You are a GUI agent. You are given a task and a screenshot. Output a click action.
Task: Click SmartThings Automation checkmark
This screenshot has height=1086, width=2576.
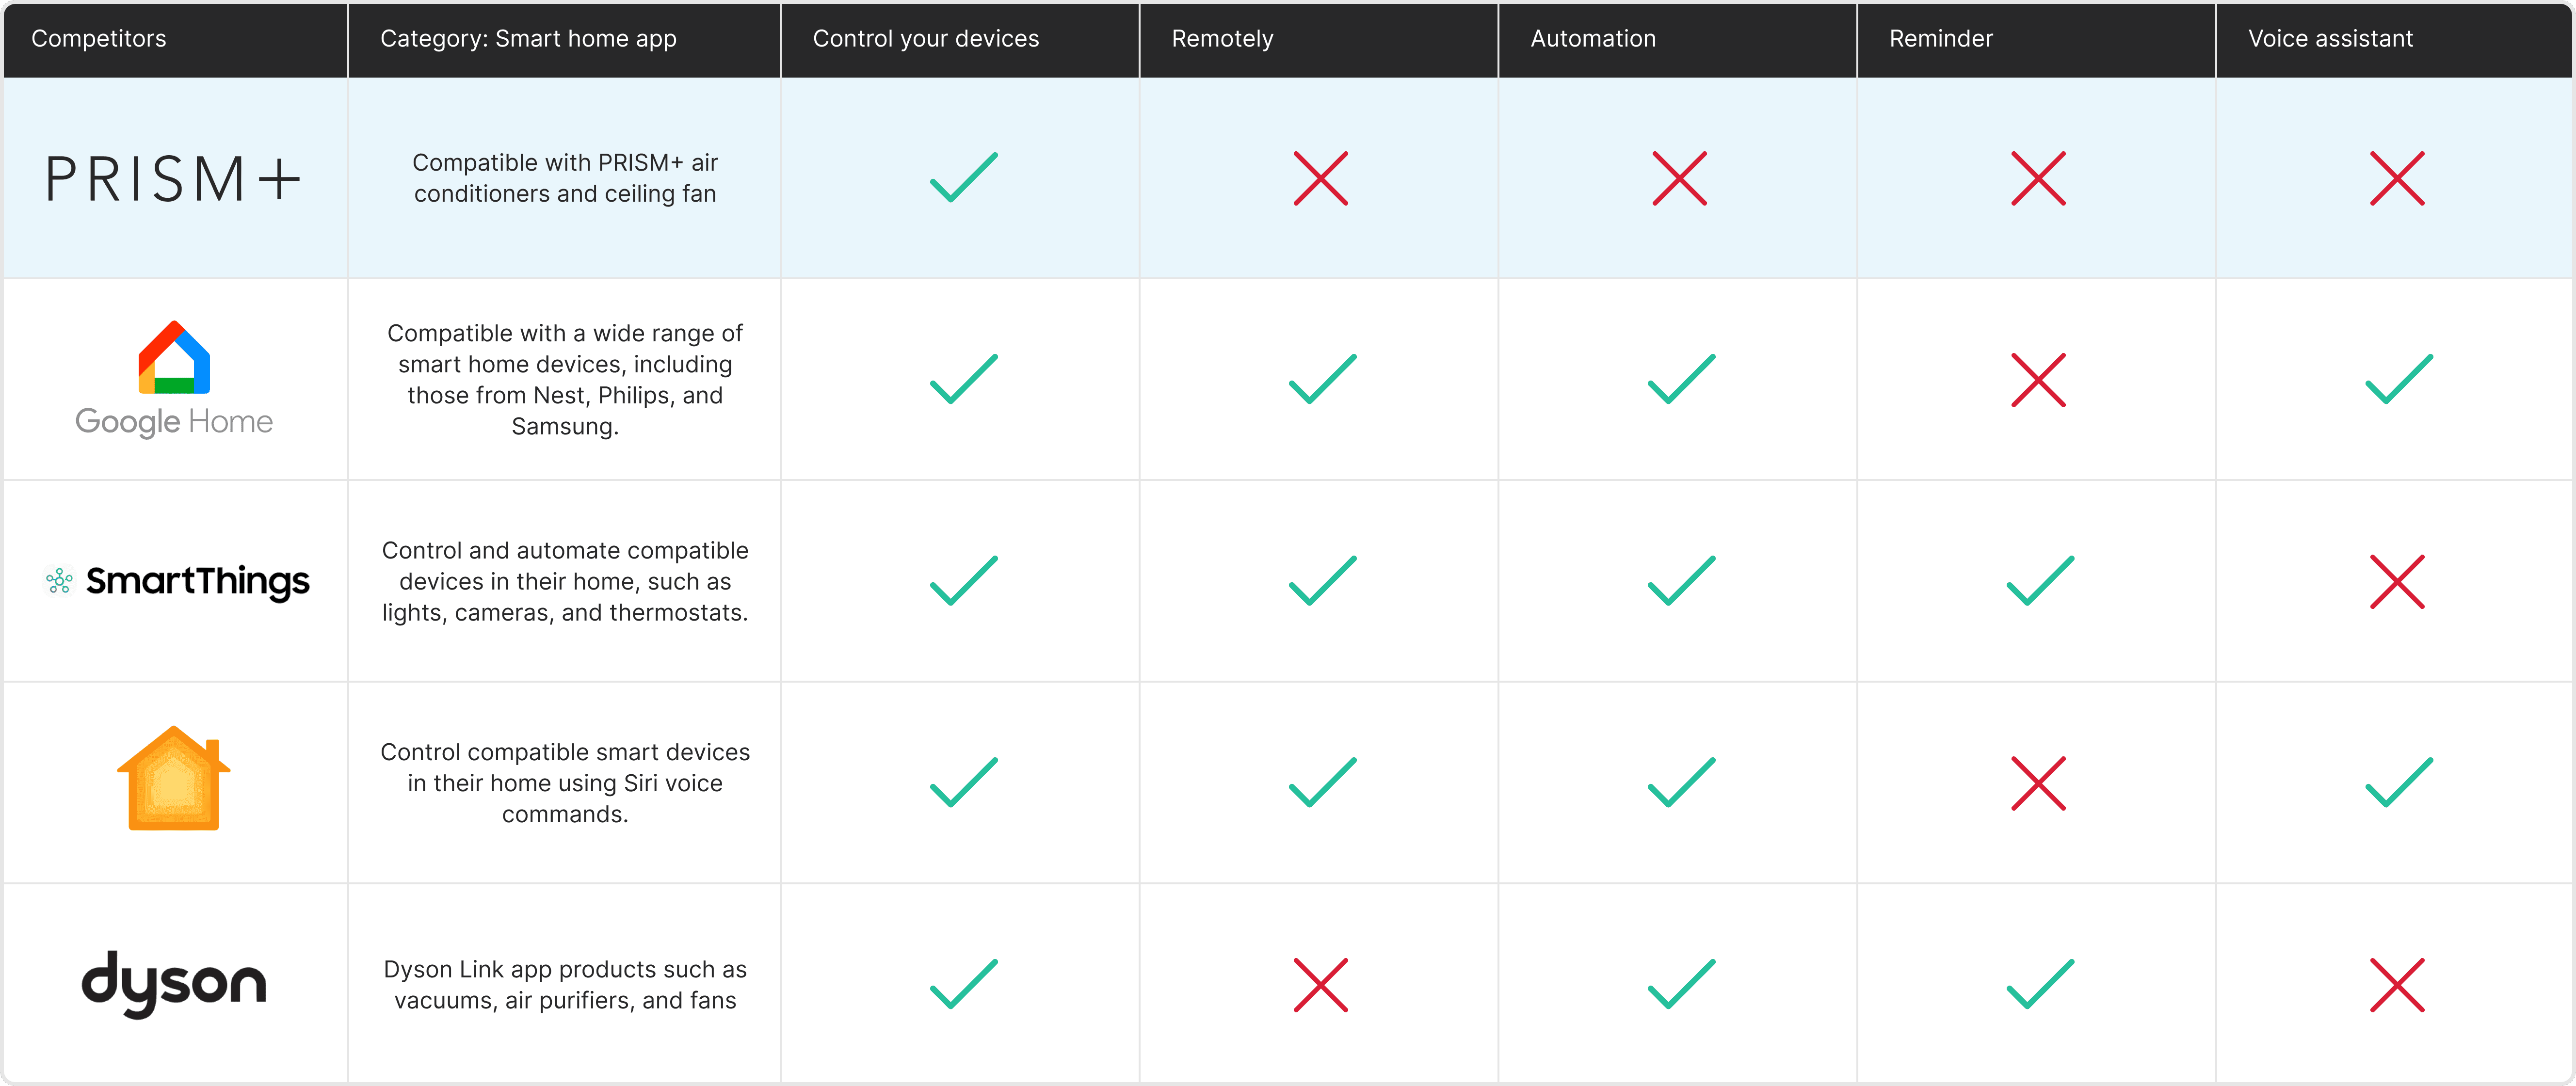[1682, 581]
